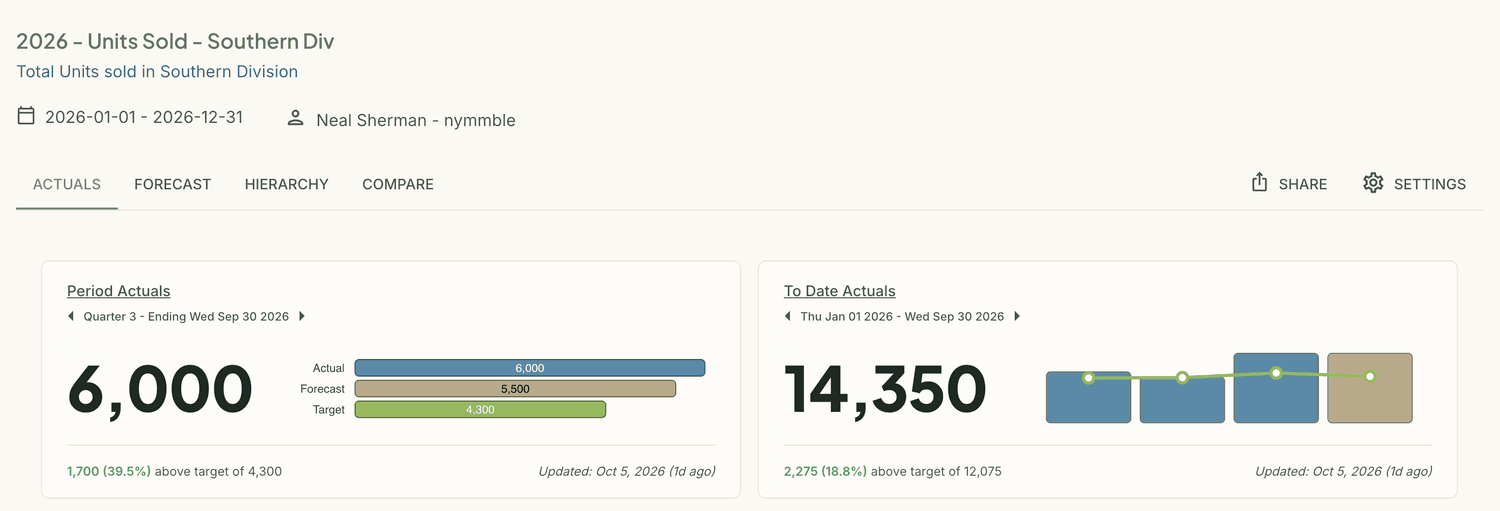This screenshot has width=1500, height=511.
Task: Click the 6,000 period actuals value
Action: tap(160, 389)
